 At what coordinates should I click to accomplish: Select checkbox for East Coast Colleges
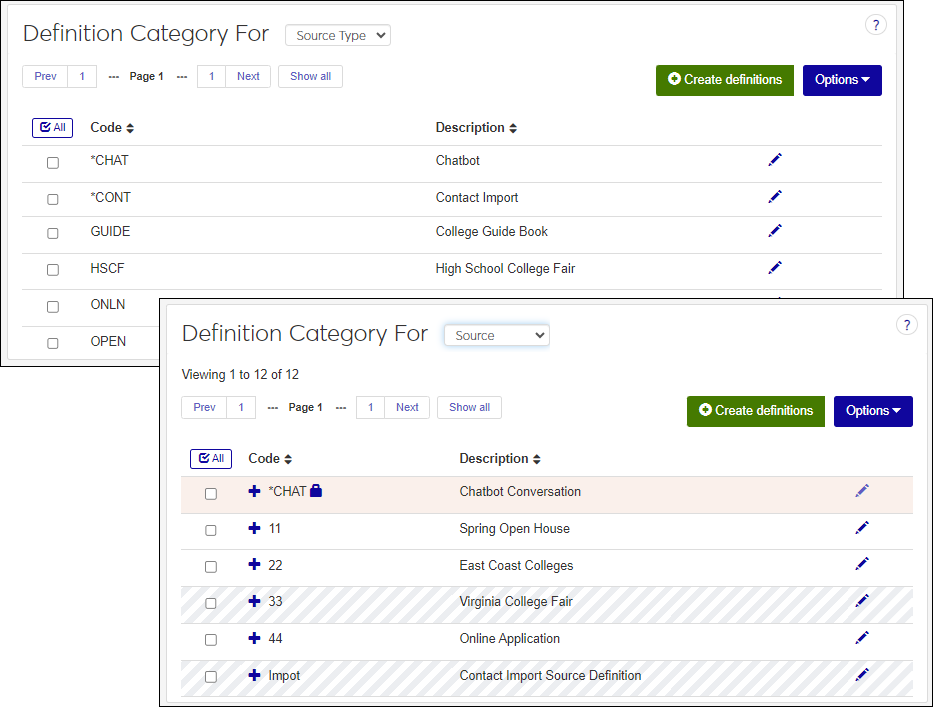(211, 567)
